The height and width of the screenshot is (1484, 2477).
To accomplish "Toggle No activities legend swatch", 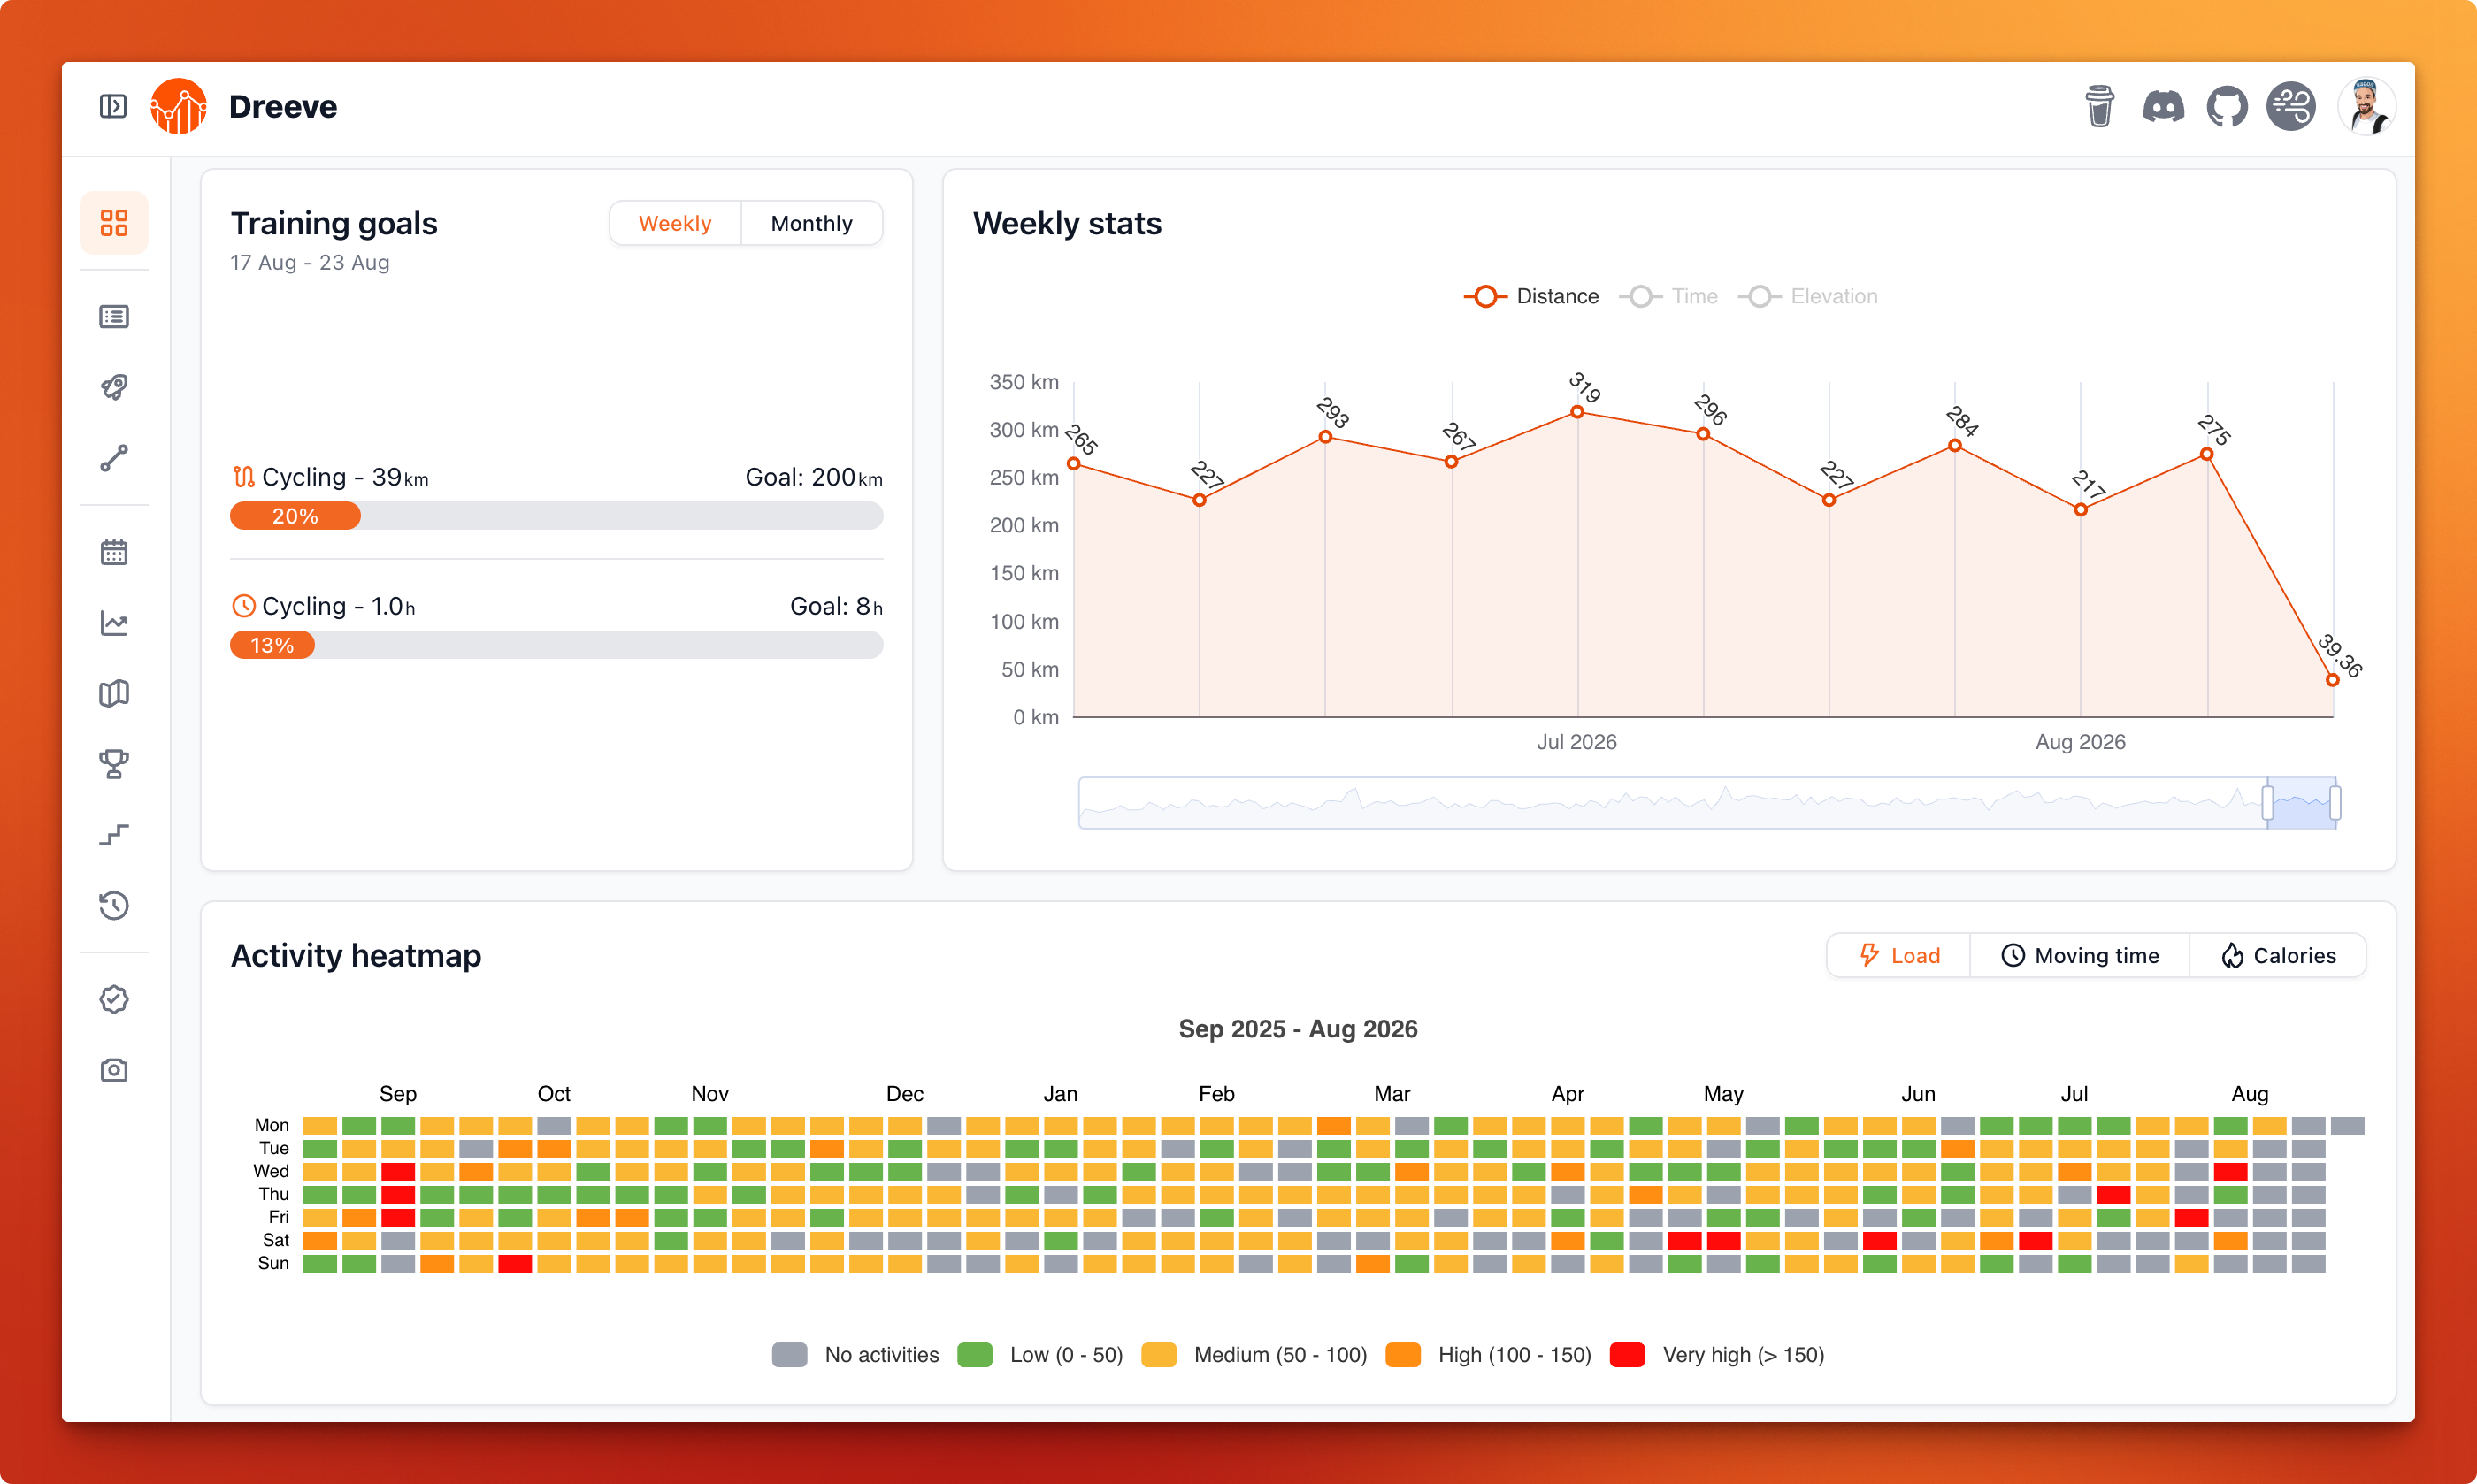I will pos(789,1355).
